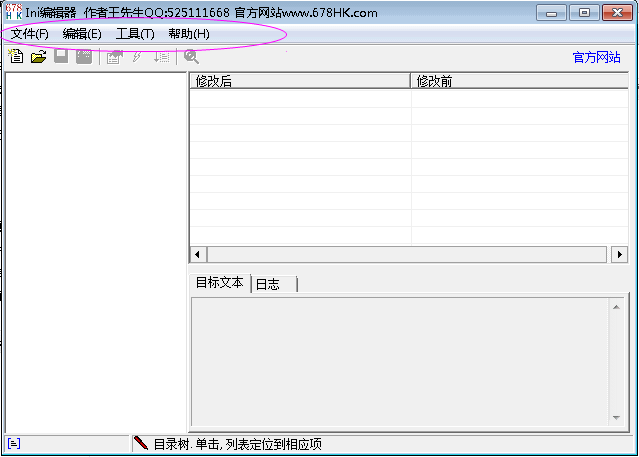Open the 工具(T) menu
The width and height of the screenshot is (639, 457).
(x=135, y=34)
